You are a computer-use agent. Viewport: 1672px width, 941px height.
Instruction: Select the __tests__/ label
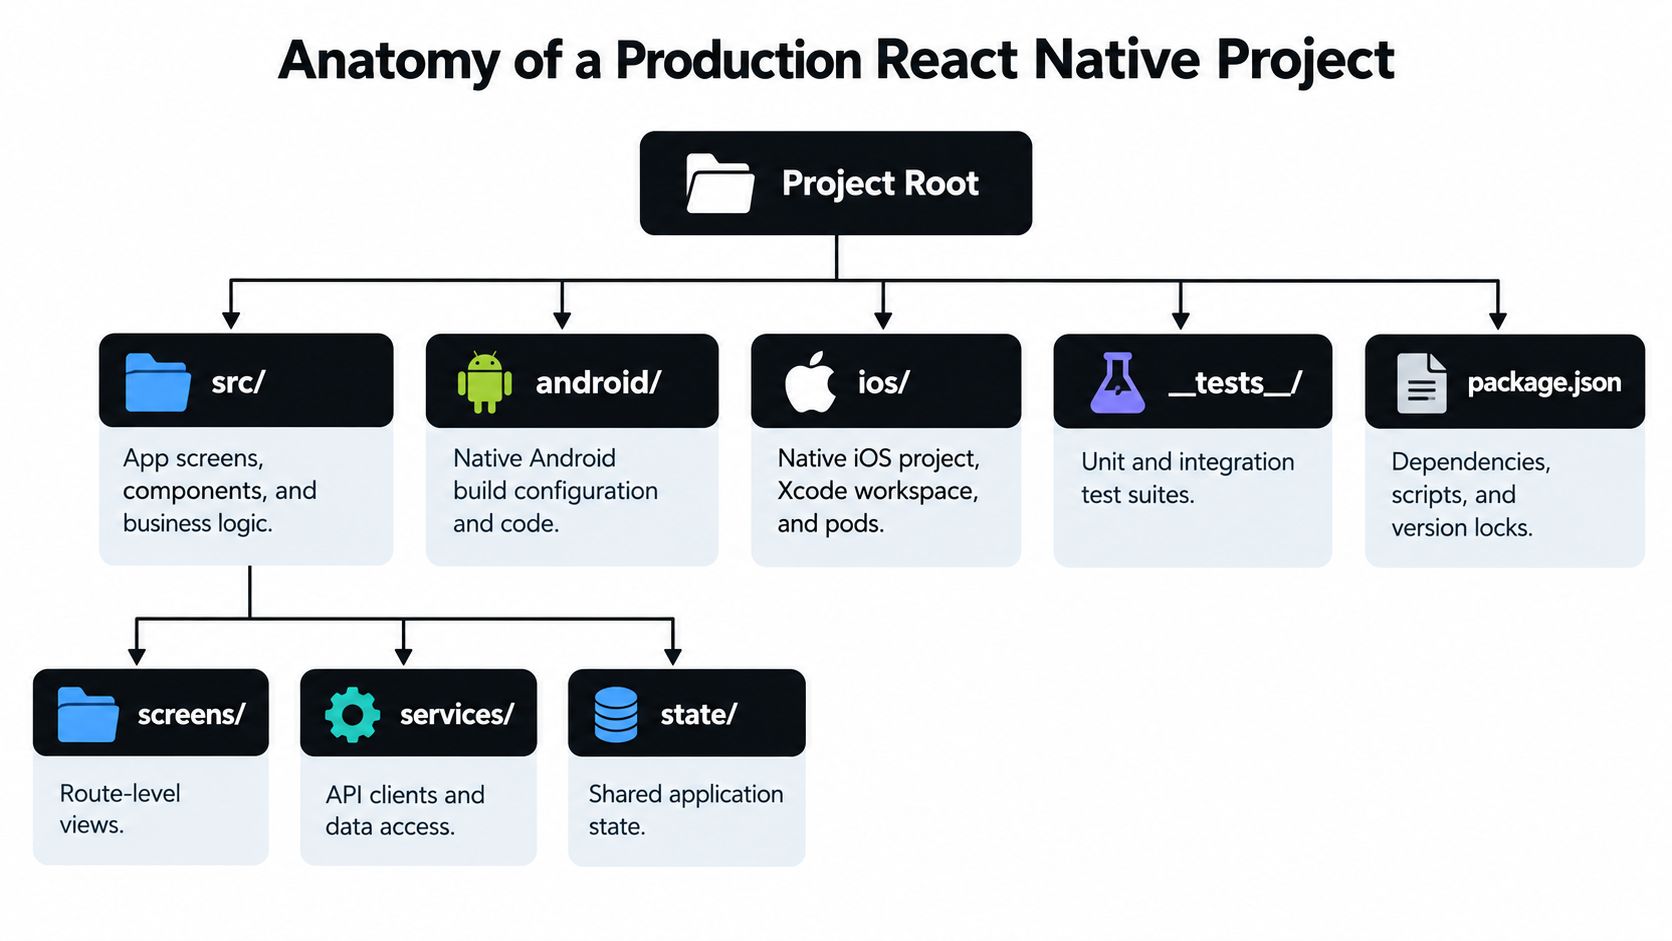tap(1235, 383)
